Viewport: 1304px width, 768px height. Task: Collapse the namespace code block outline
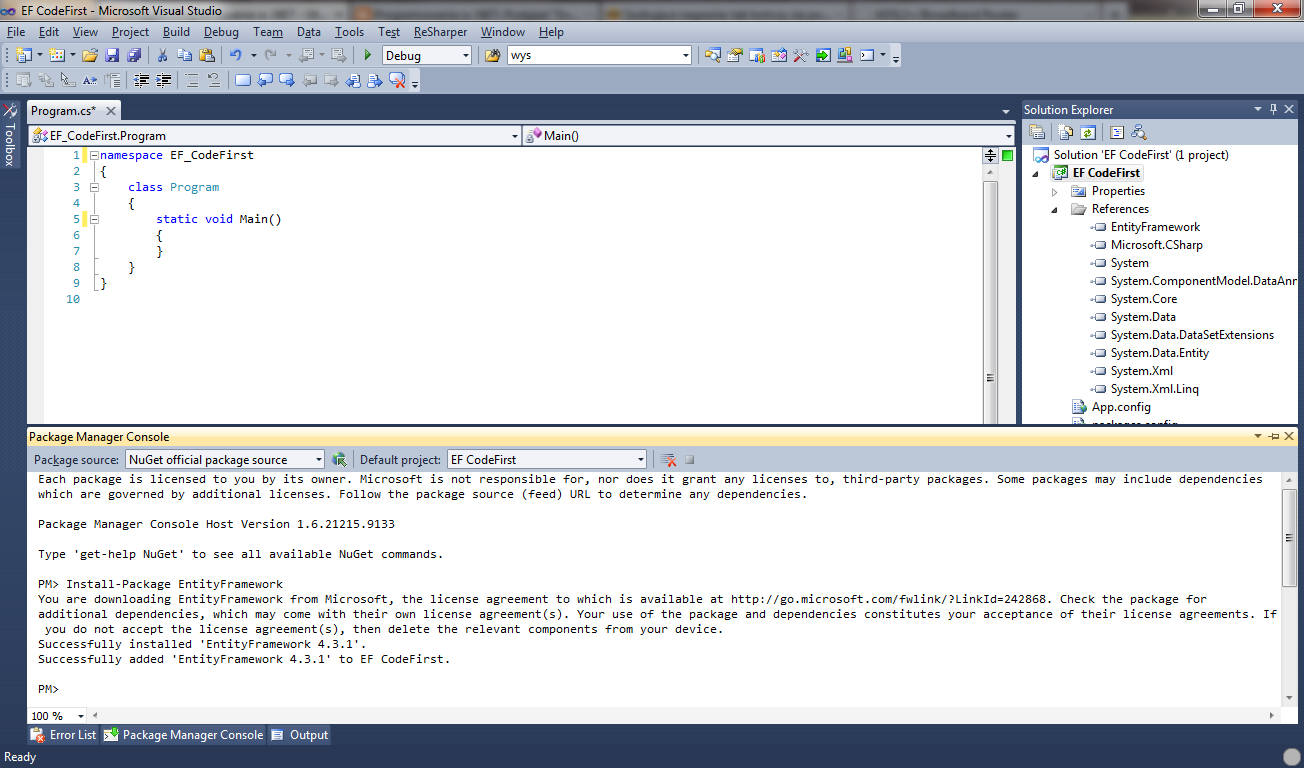coord(94,155)
